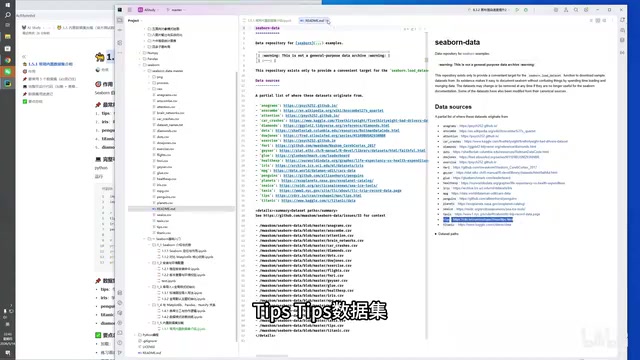Viewport: 640px width, 360px height.
Task: Open the PyCharm main hamburger menu
Action: [x=130, y=10]
